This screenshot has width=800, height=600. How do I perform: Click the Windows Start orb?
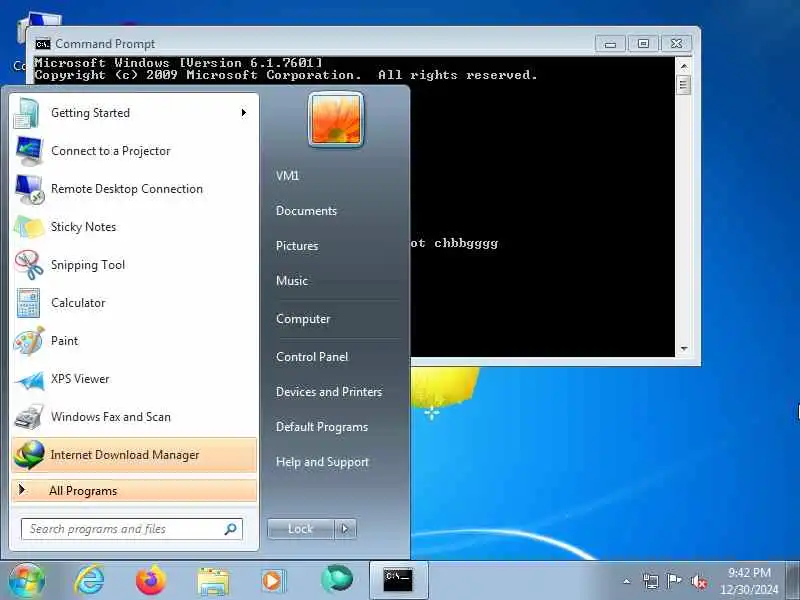coord(27,581)
